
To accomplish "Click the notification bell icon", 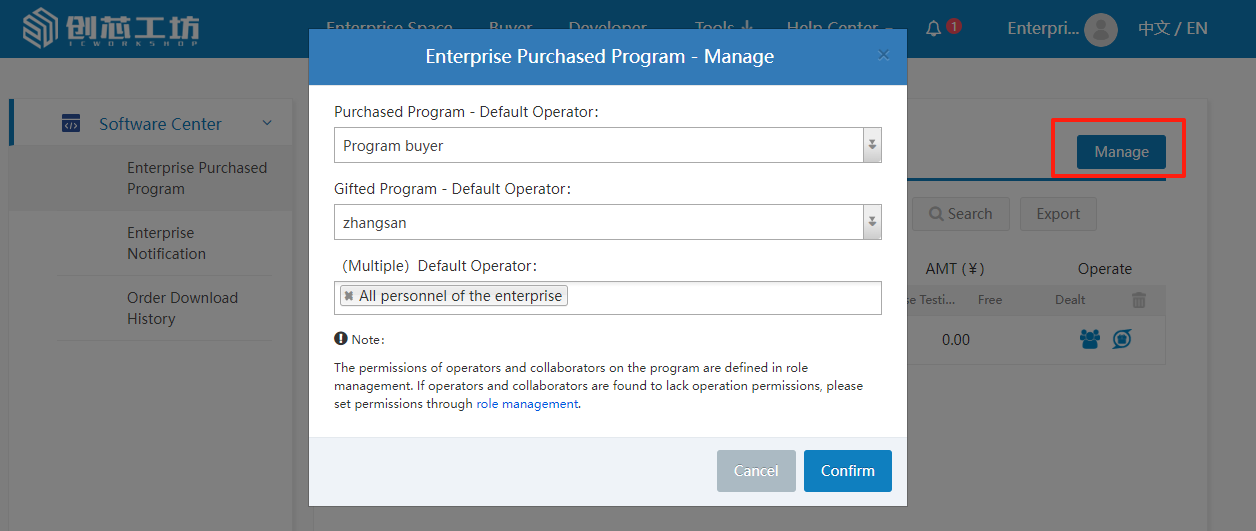I will click(x=934, y=28).
